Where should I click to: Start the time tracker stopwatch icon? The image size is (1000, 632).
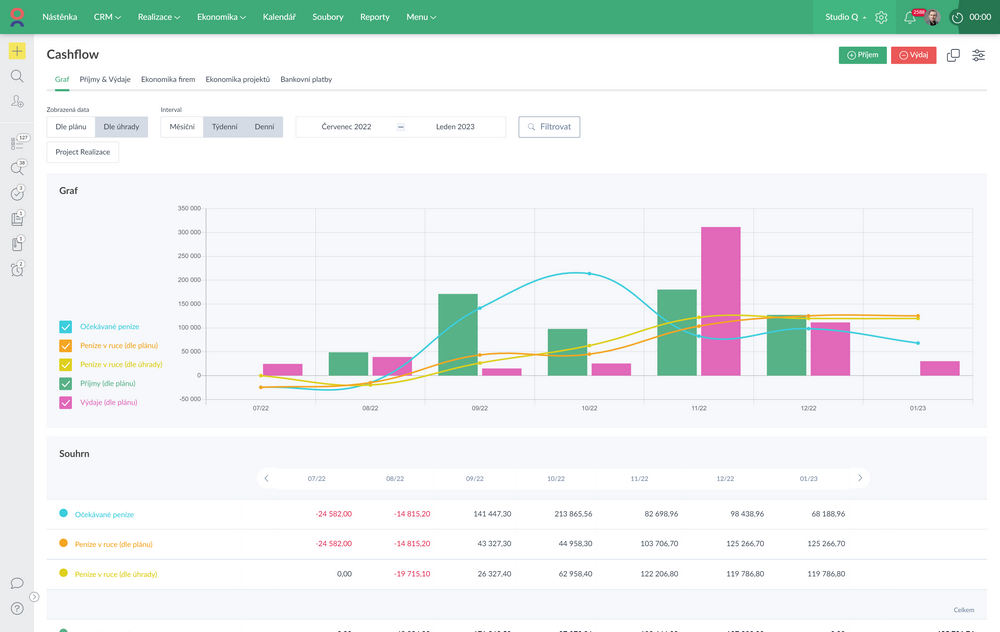coord(957,17)
